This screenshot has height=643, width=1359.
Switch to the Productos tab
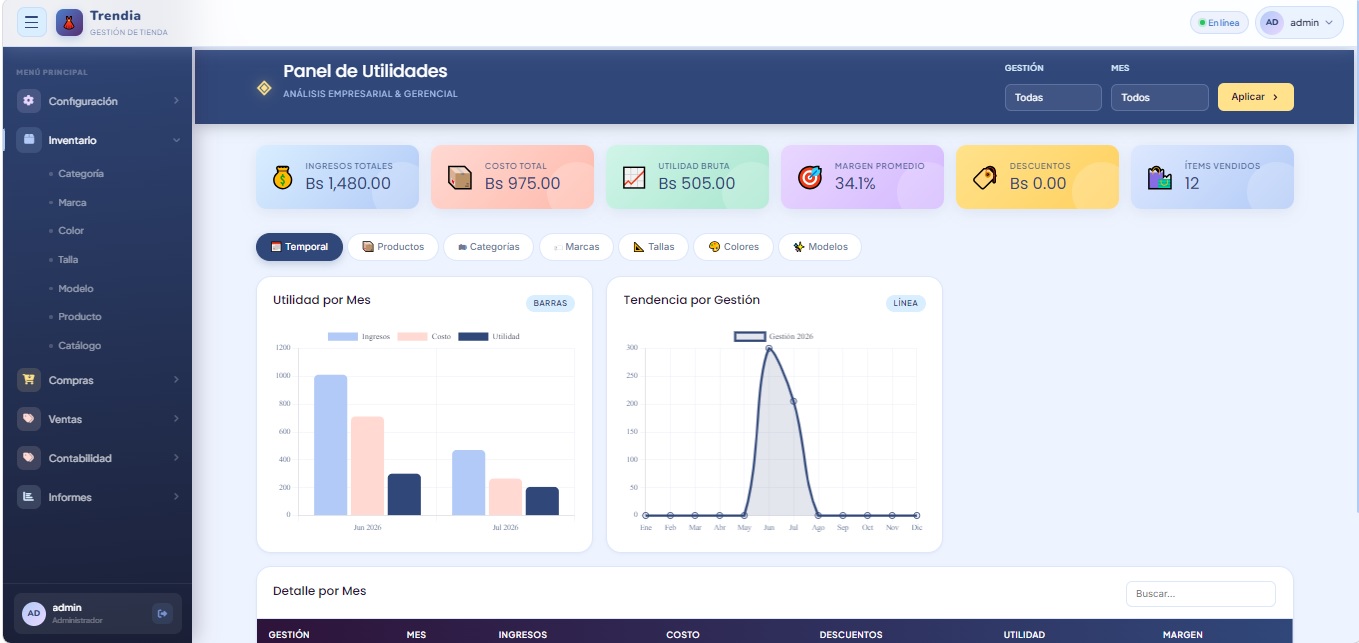(x=393, y=247)
